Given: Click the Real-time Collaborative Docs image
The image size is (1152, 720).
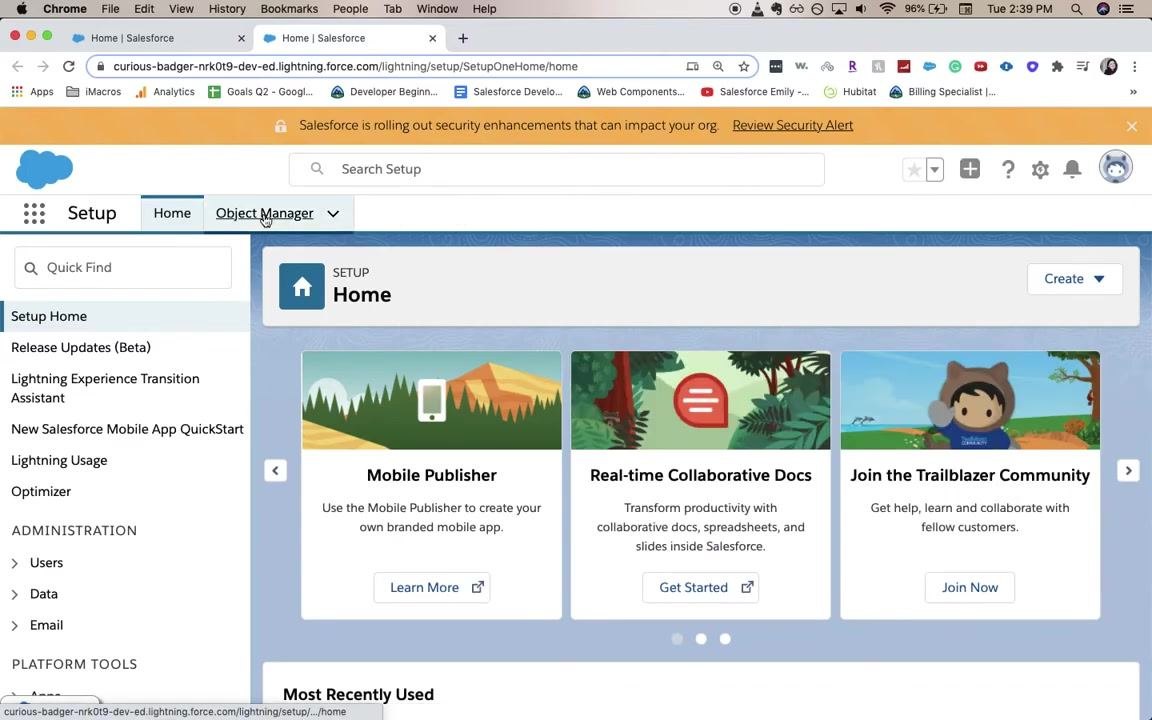Looking at the screenshot, I should pyautogui.click(x=701, y=400).
